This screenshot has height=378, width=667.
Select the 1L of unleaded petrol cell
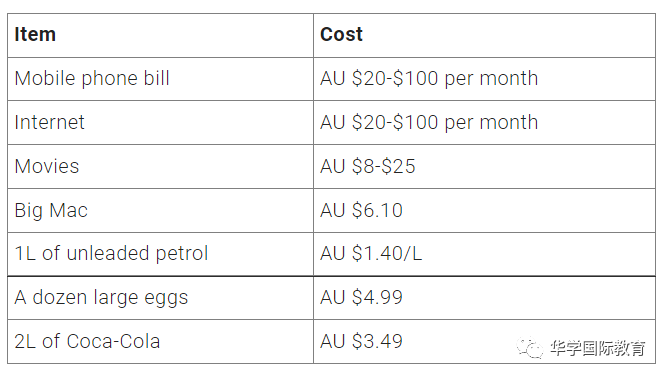pos(160,254)
